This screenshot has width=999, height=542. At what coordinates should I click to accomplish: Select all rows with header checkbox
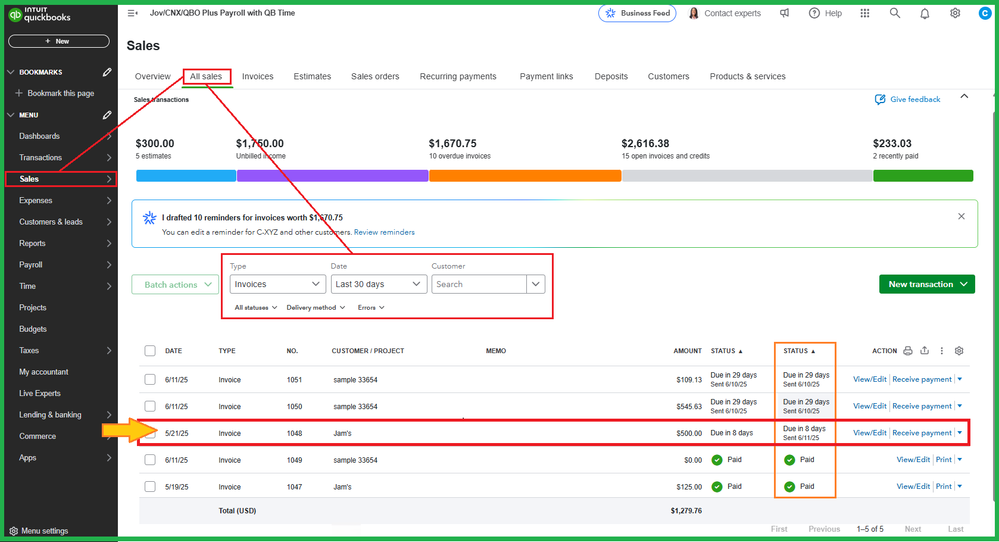tap(150, 350)
